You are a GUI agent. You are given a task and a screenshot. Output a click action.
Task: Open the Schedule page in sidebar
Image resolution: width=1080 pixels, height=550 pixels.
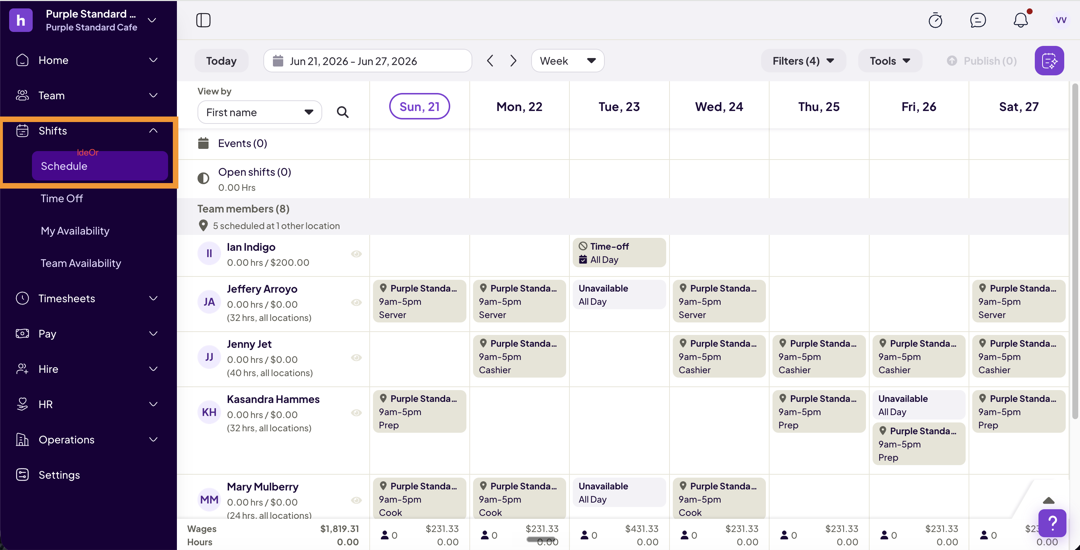100,166
